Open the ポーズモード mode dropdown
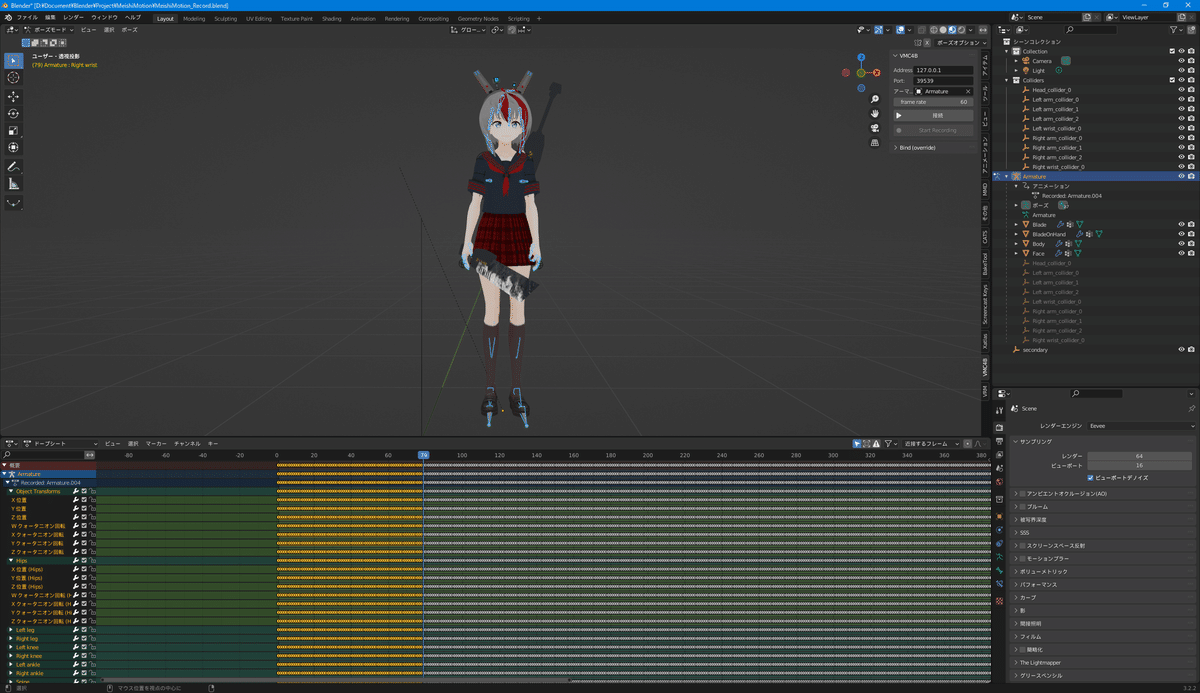 [49, 30]
